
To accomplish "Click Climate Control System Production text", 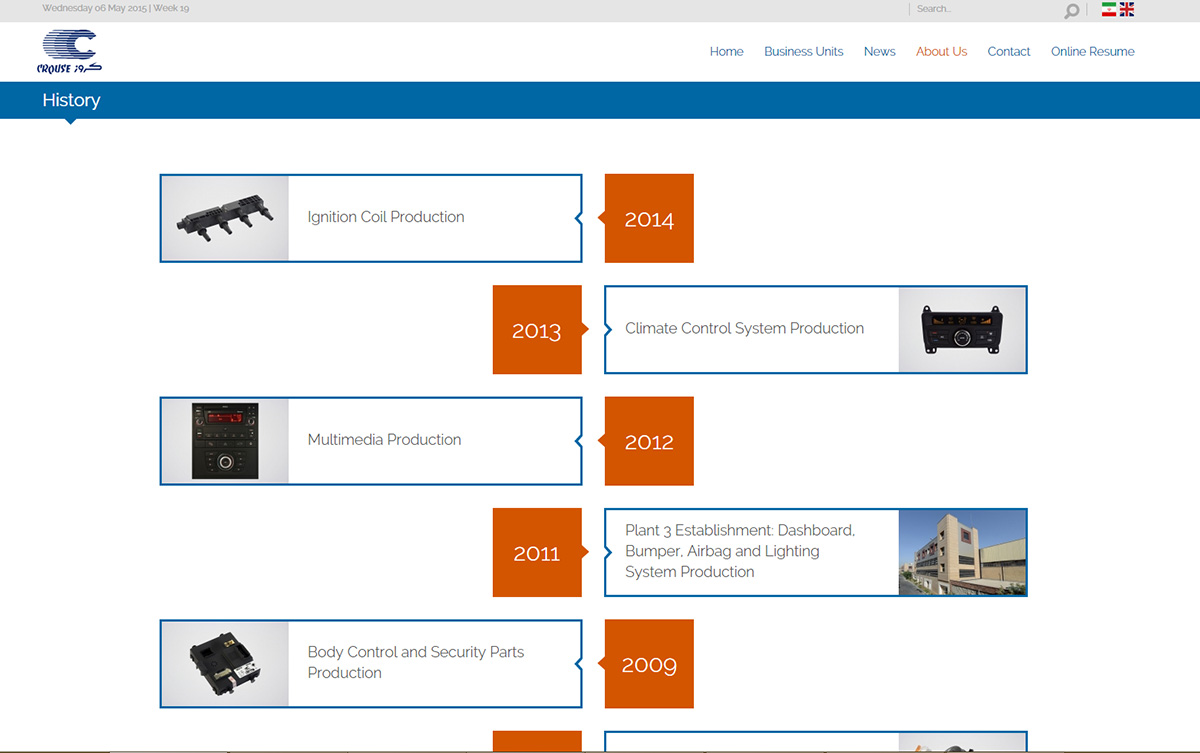I will [745, 328].
